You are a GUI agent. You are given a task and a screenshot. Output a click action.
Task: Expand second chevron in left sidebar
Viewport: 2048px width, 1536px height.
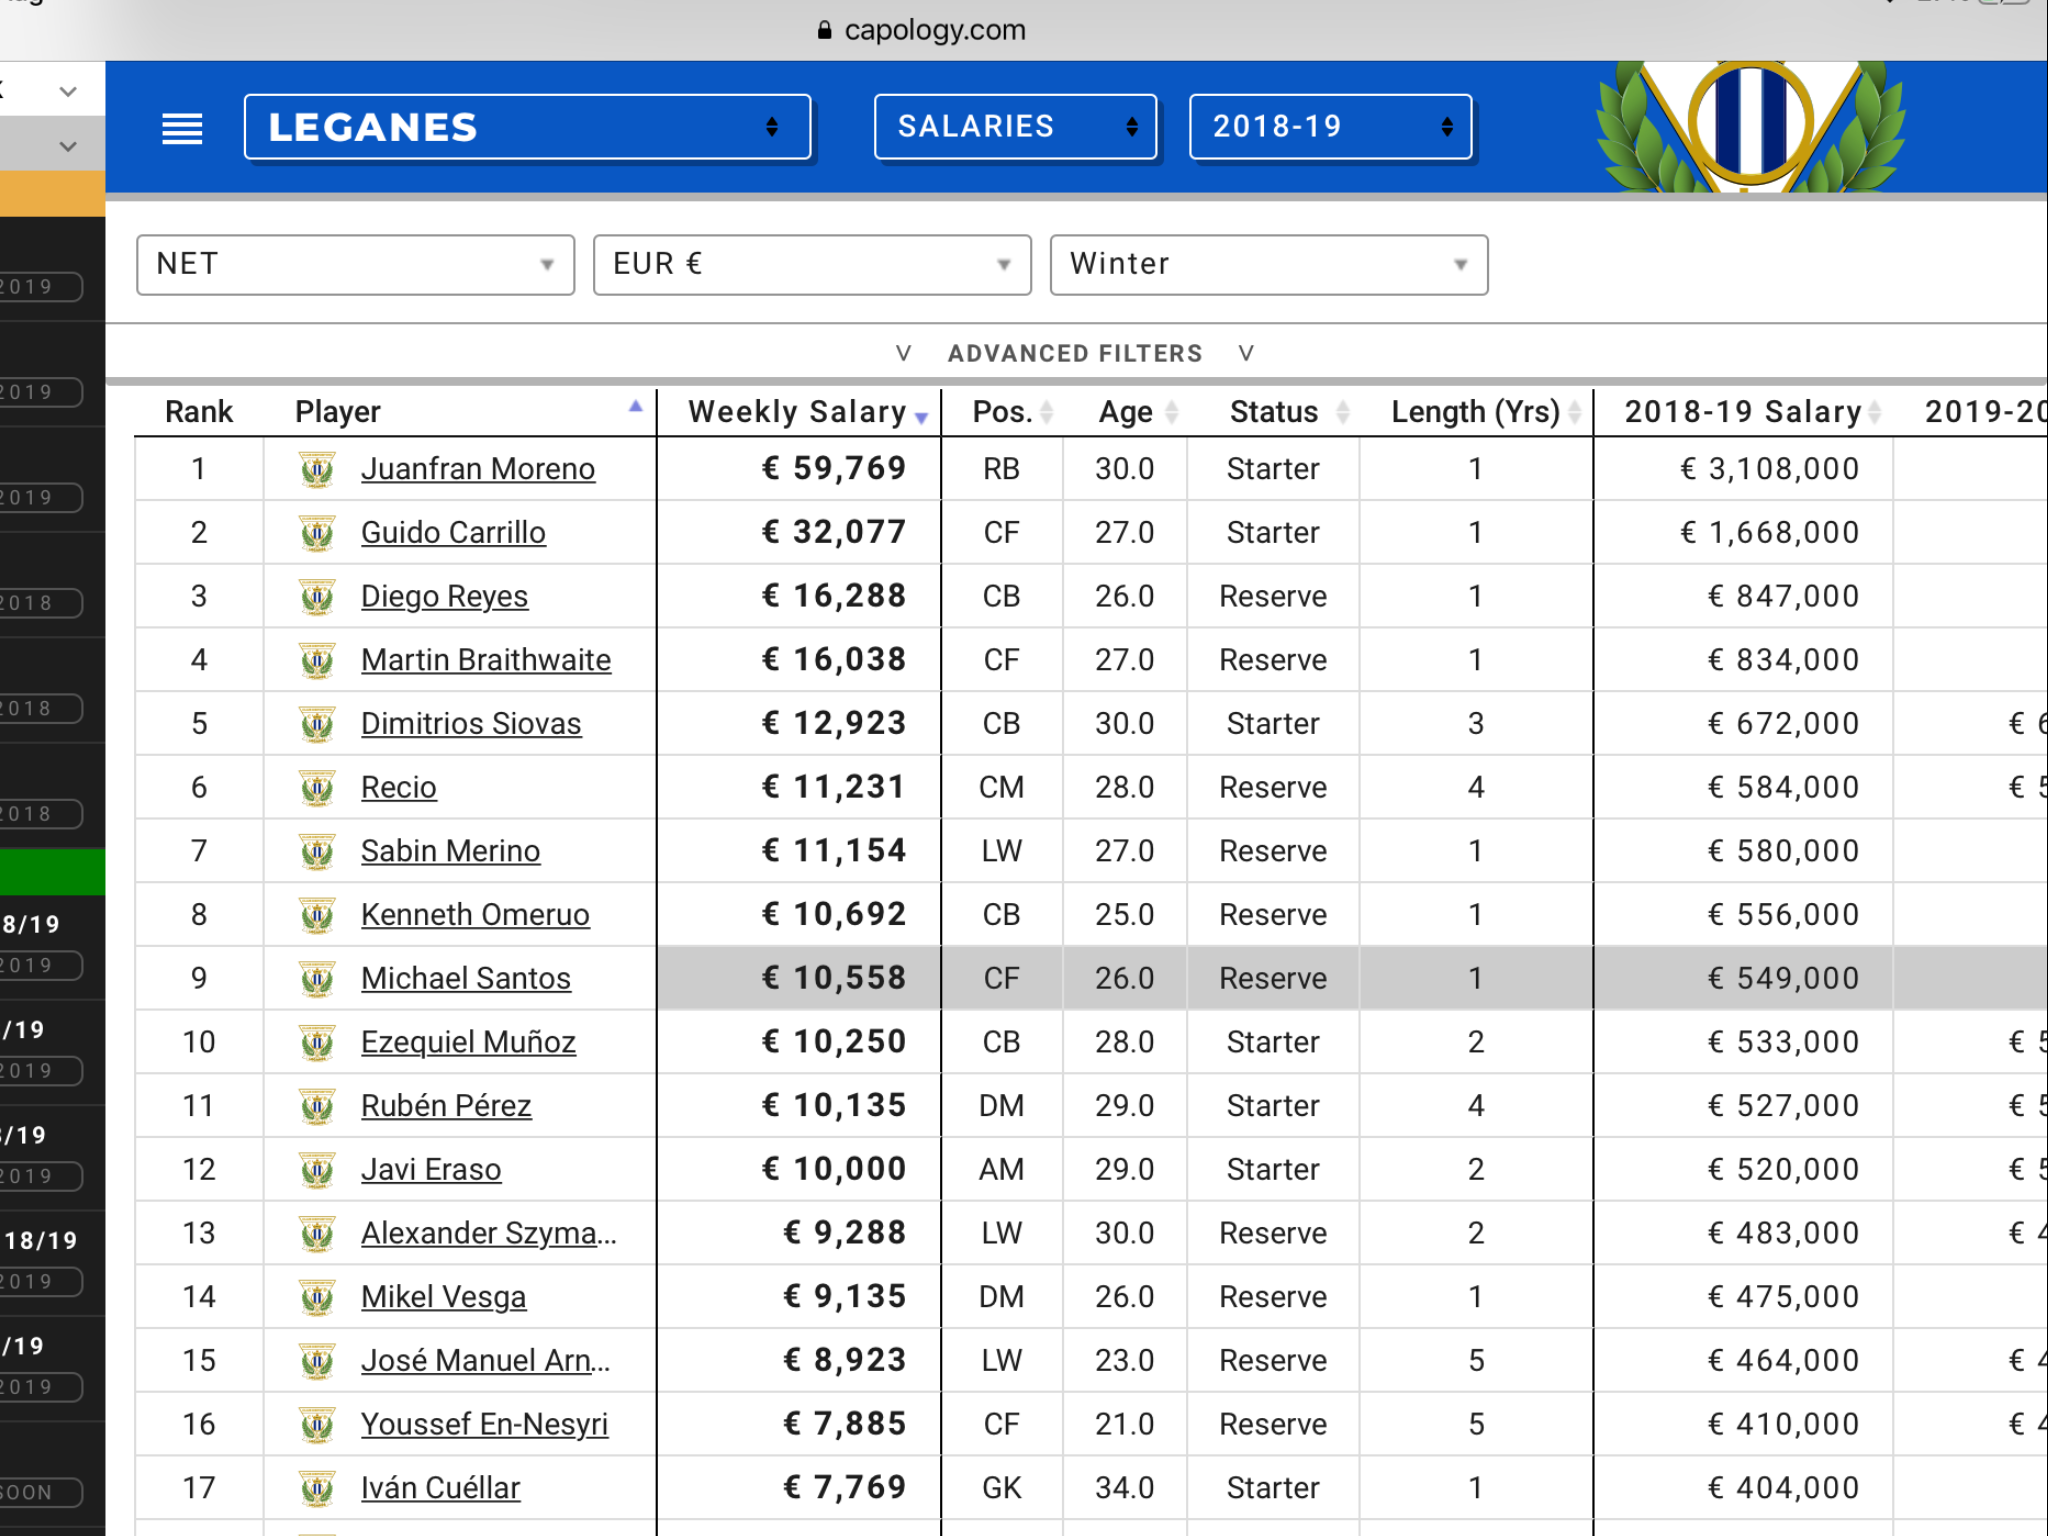point(68,147)
